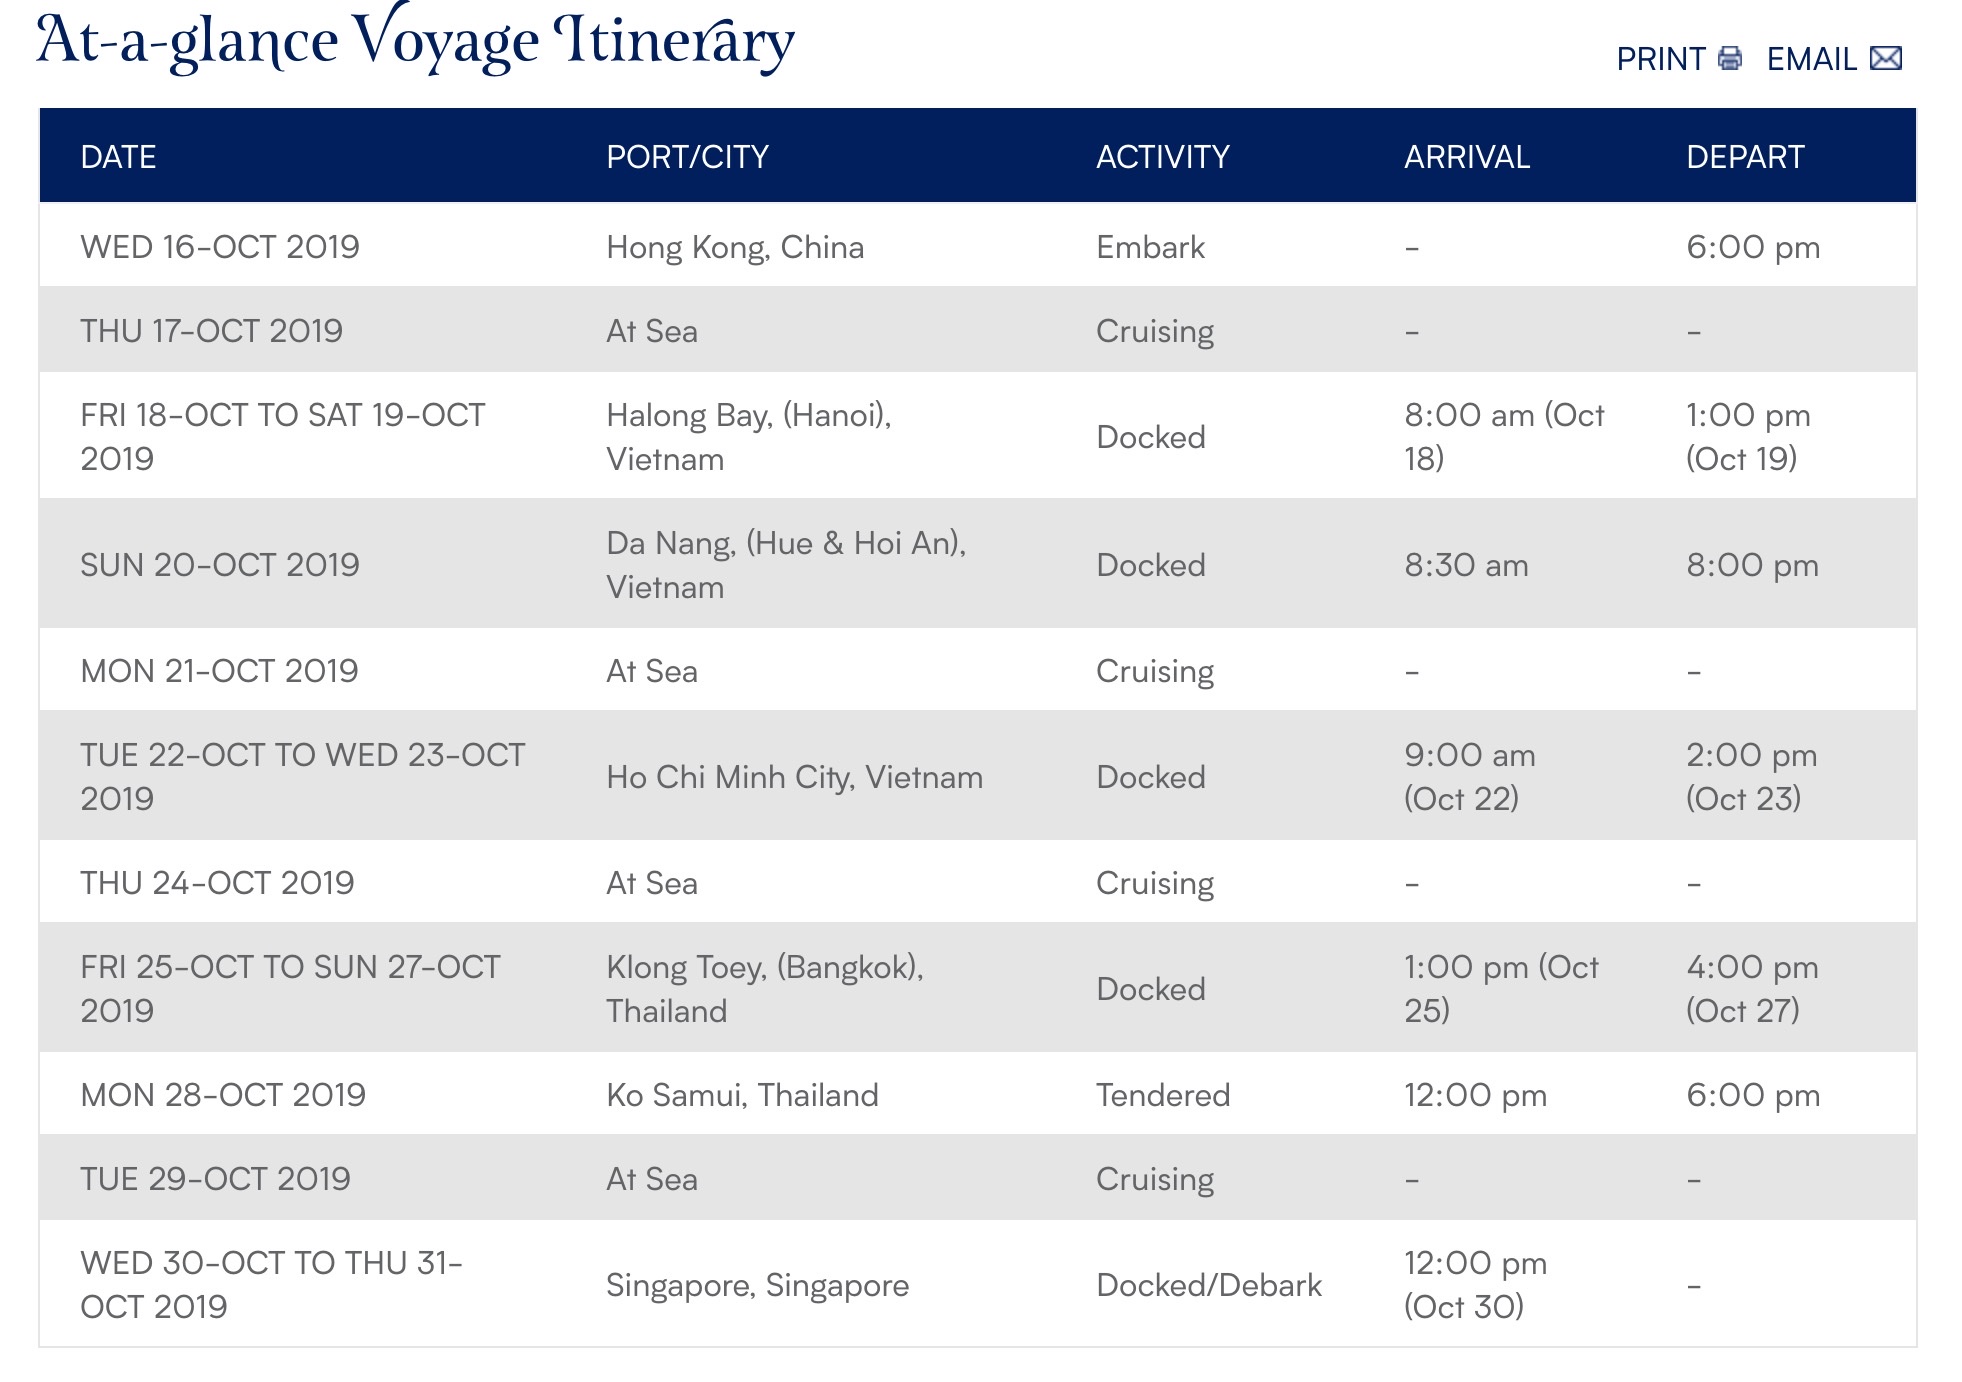Click the PORT/CITY column header
The height and width of the screenshot is (1382, 1962).
point(687,157)
